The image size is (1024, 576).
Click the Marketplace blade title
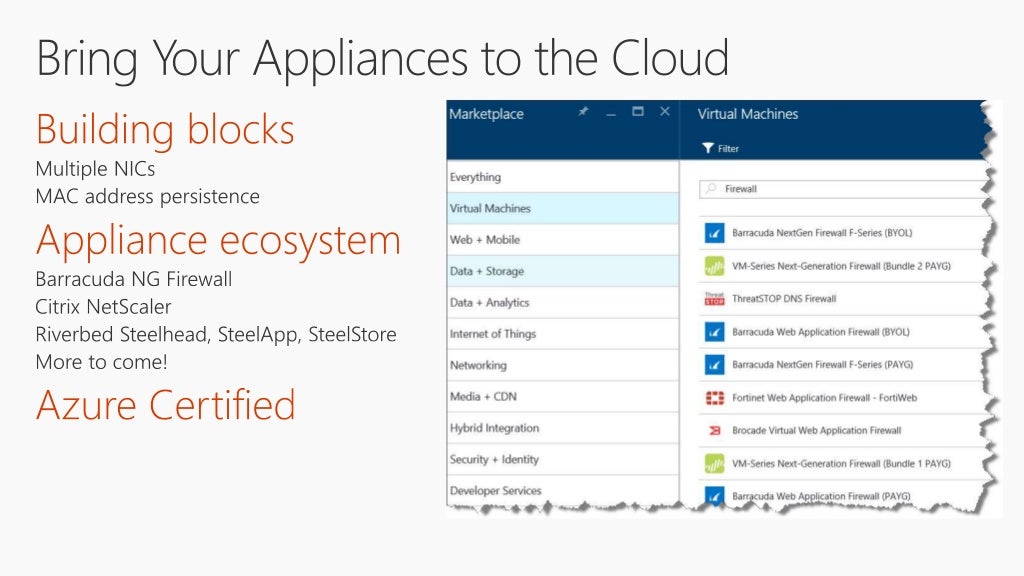pyautogui.click(x=487, y=114)
